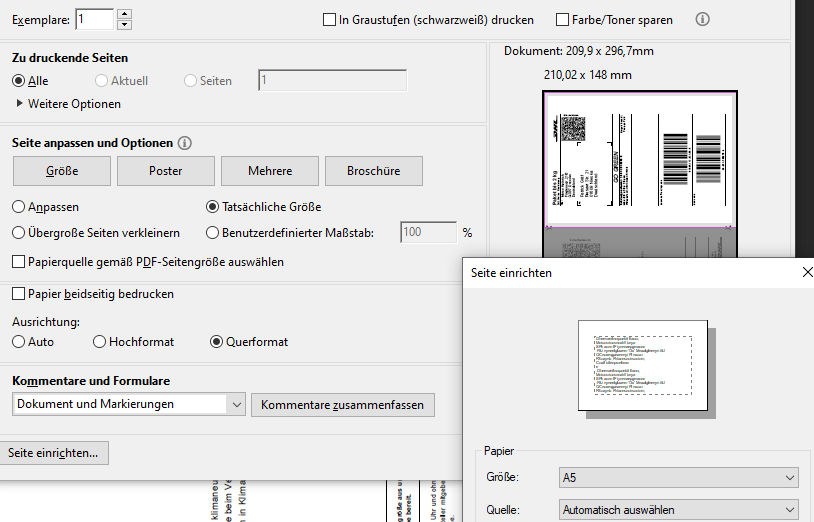
Task: Select the Anpassen radio option
Action: 19,207
